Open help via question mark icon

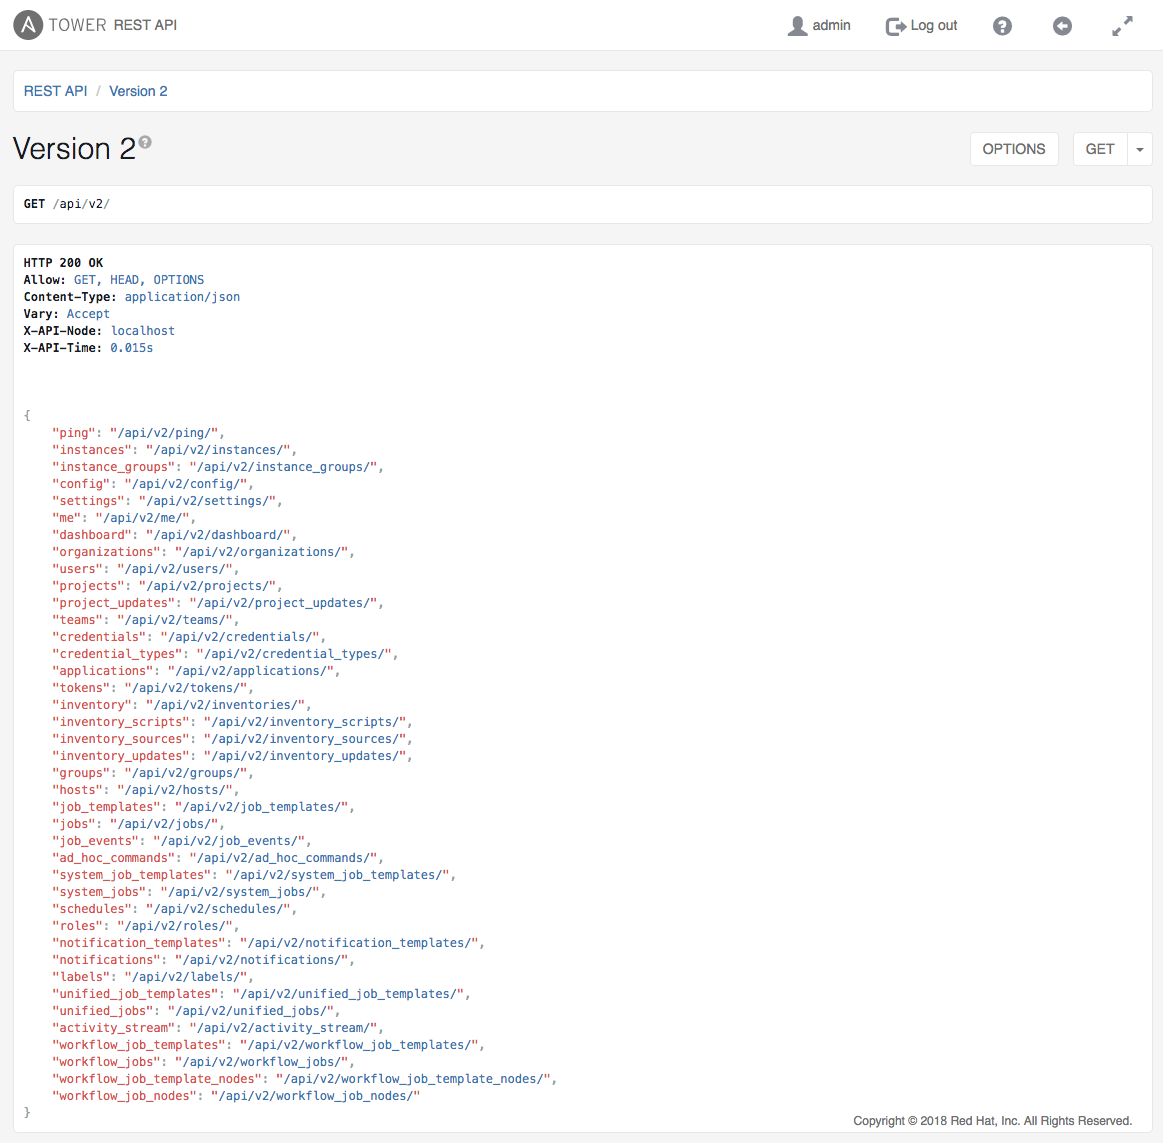coord(1002,26)
